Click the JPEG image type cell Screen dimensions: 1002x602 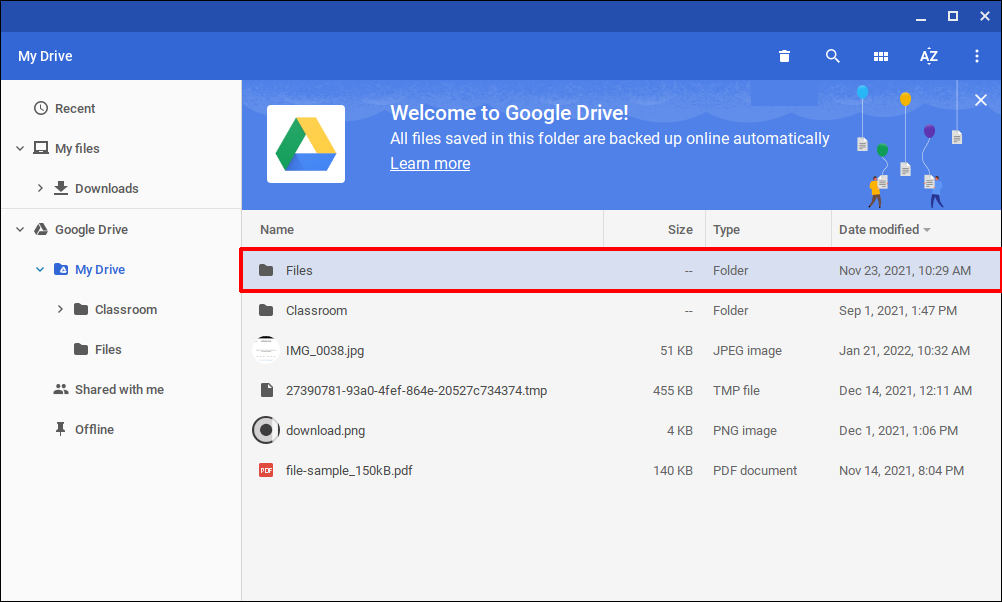(747, 350)
